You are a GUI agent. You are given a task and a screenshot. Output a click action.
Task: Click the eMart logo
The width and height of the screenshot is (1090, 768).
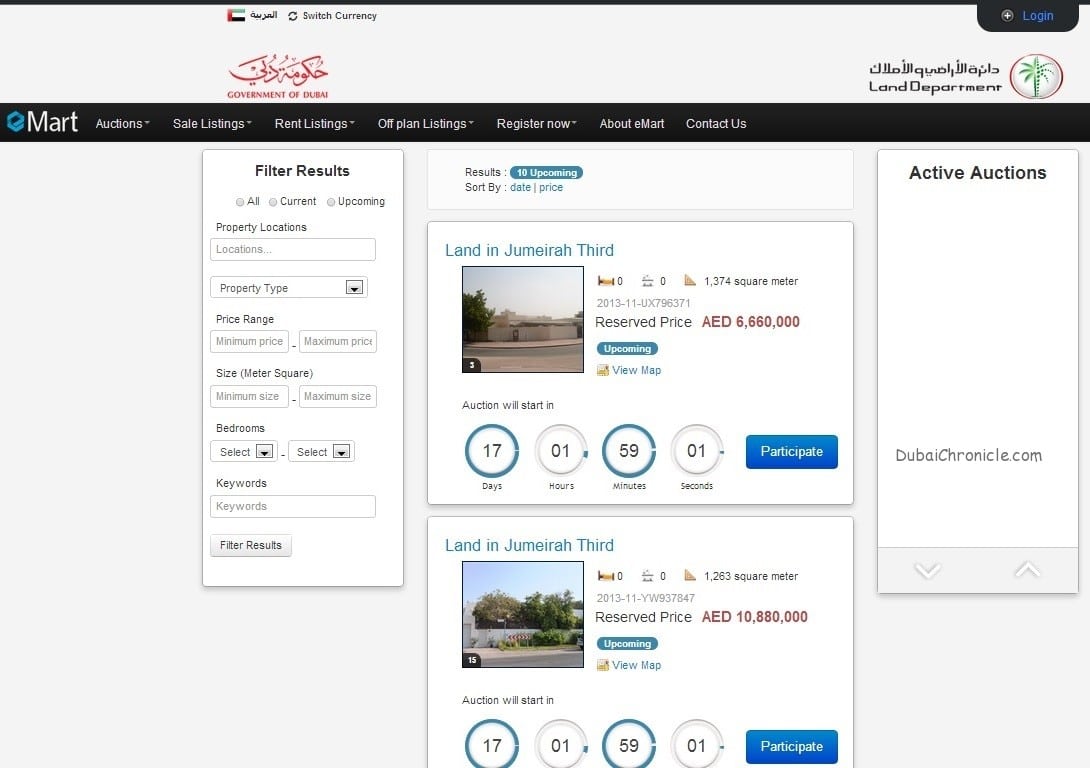tap(42, 122)
